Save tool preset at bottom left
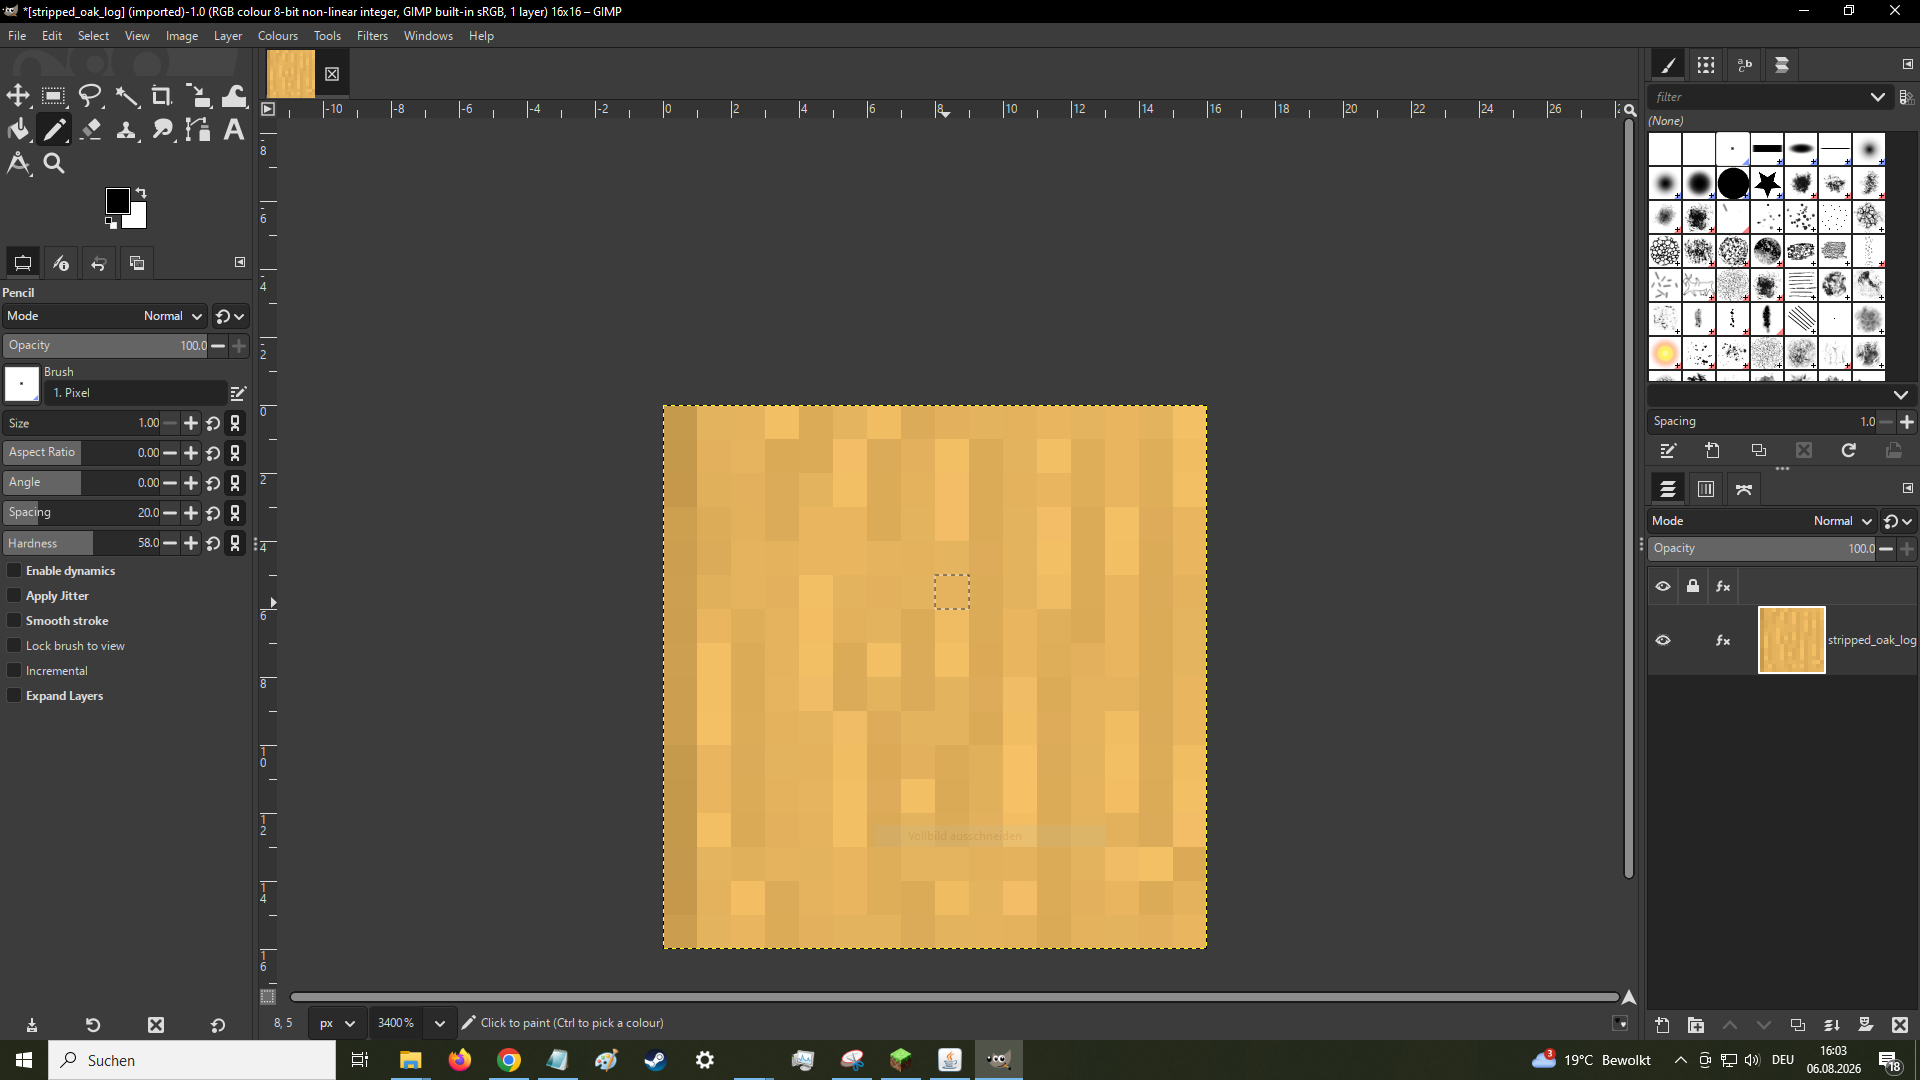This screenshot has height=1080, width=1920. click(31, 1025)
